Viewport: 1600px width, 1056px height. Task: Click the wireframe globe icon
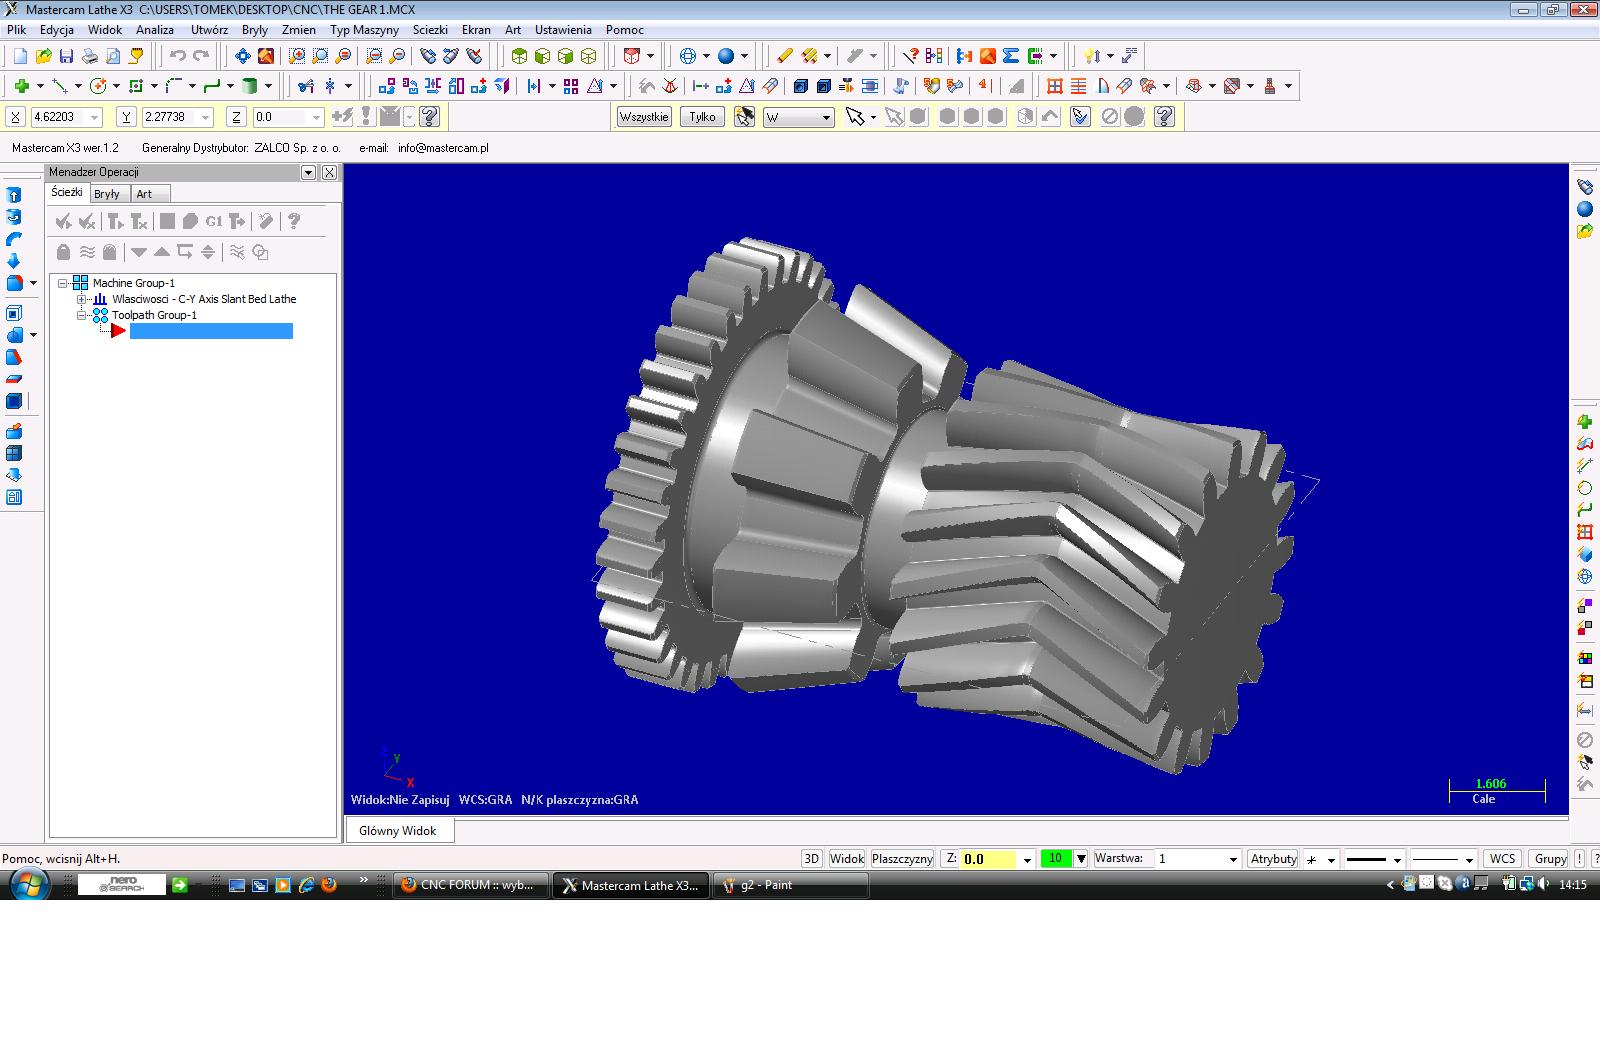click(x=687, y=56)
